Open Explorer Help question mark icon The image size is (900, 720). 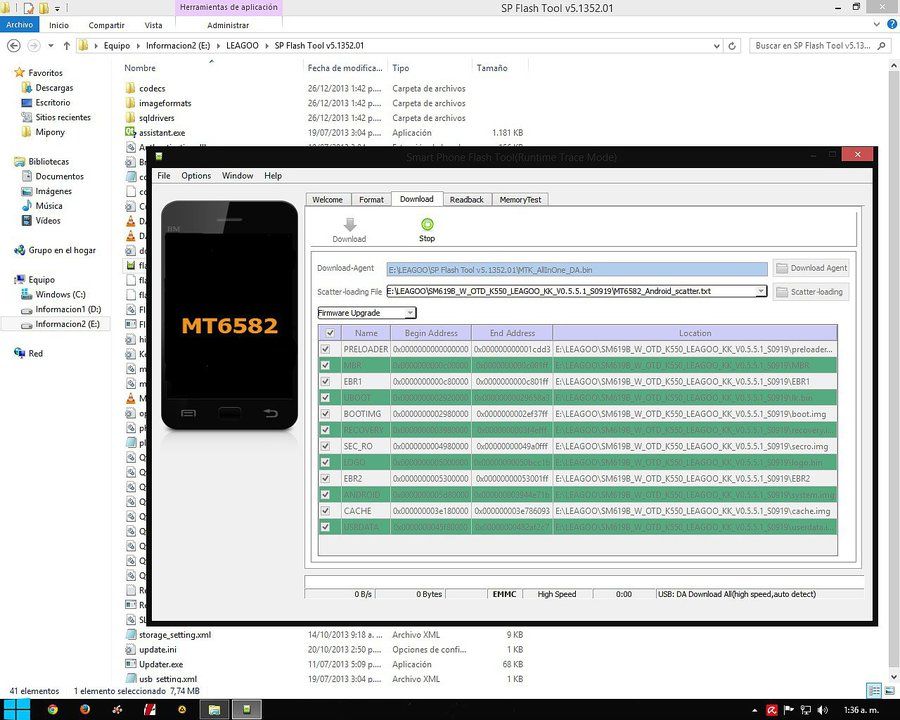(892, 24)
